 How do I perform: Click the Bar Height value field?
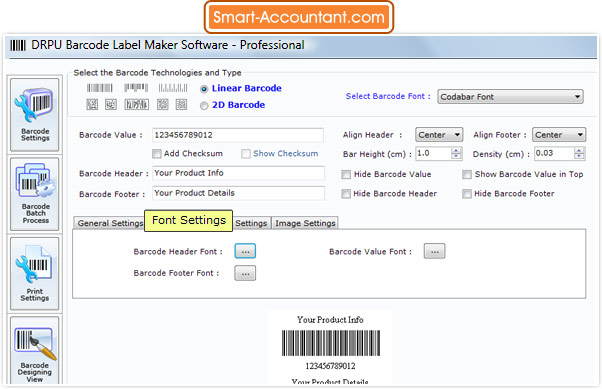(x=434, y=154)
